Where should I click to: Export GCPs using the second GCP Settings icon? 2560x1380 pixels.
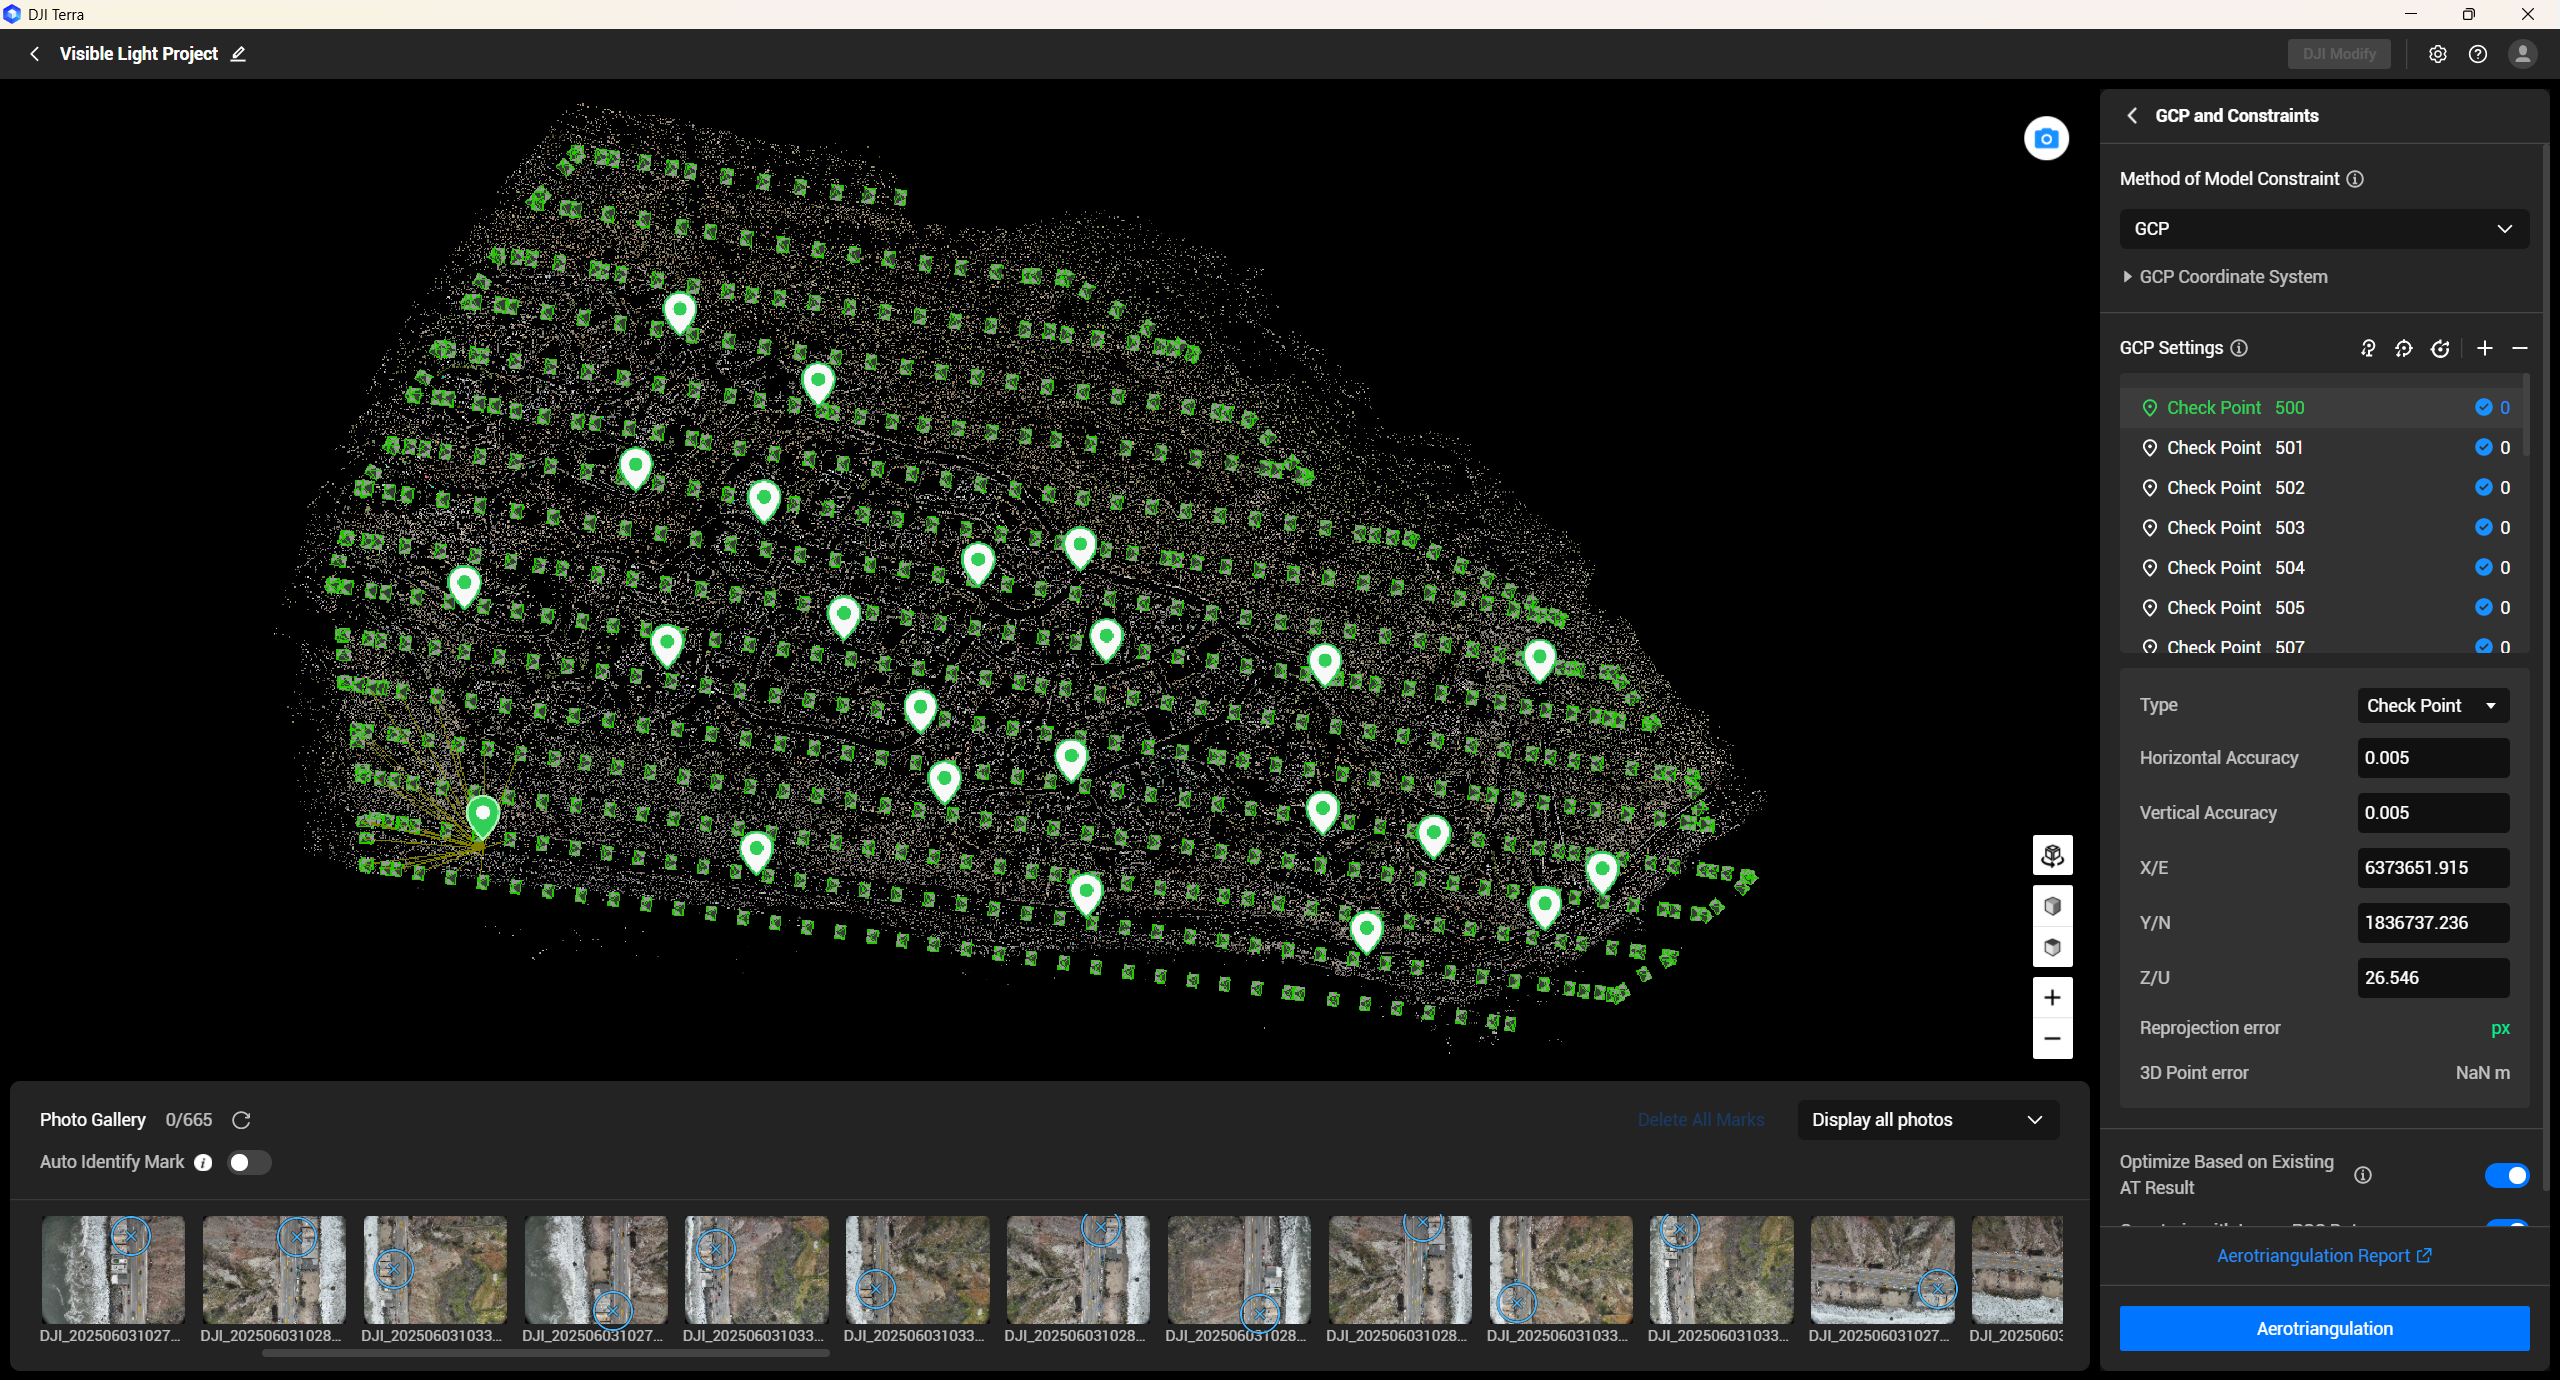click(2403, 348)
